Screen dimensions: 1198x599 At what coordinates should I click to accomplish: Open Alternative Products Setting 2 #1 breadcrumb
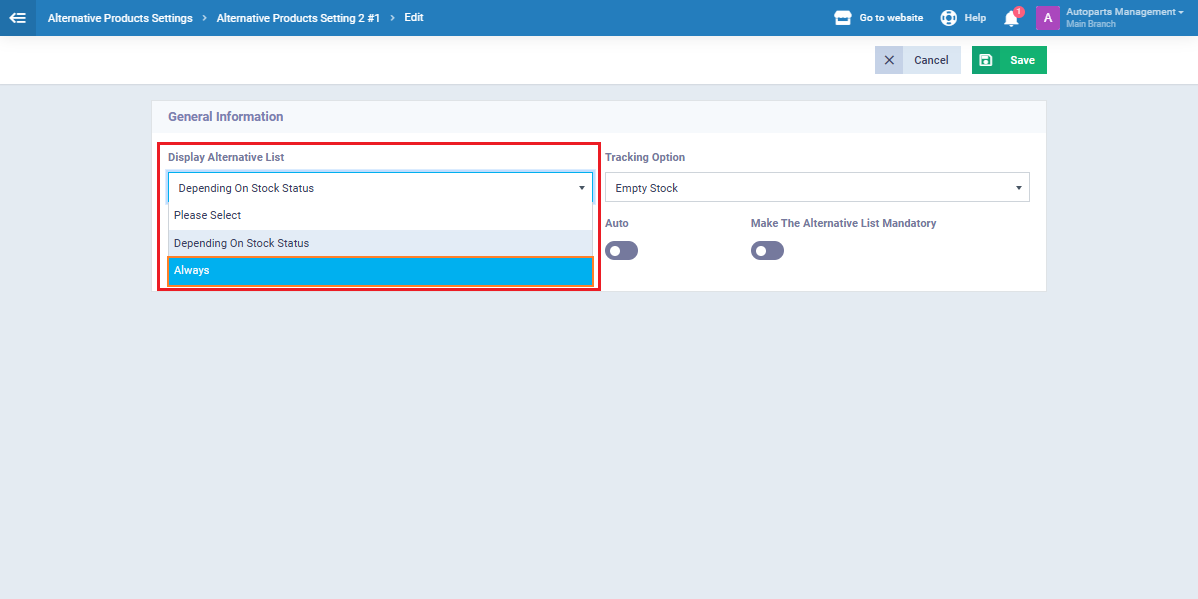point(298,18)
